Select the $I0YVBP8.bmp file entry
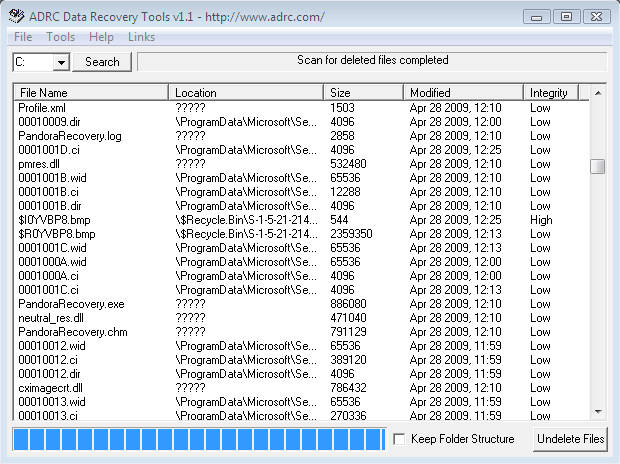 [x=56, y=220]
